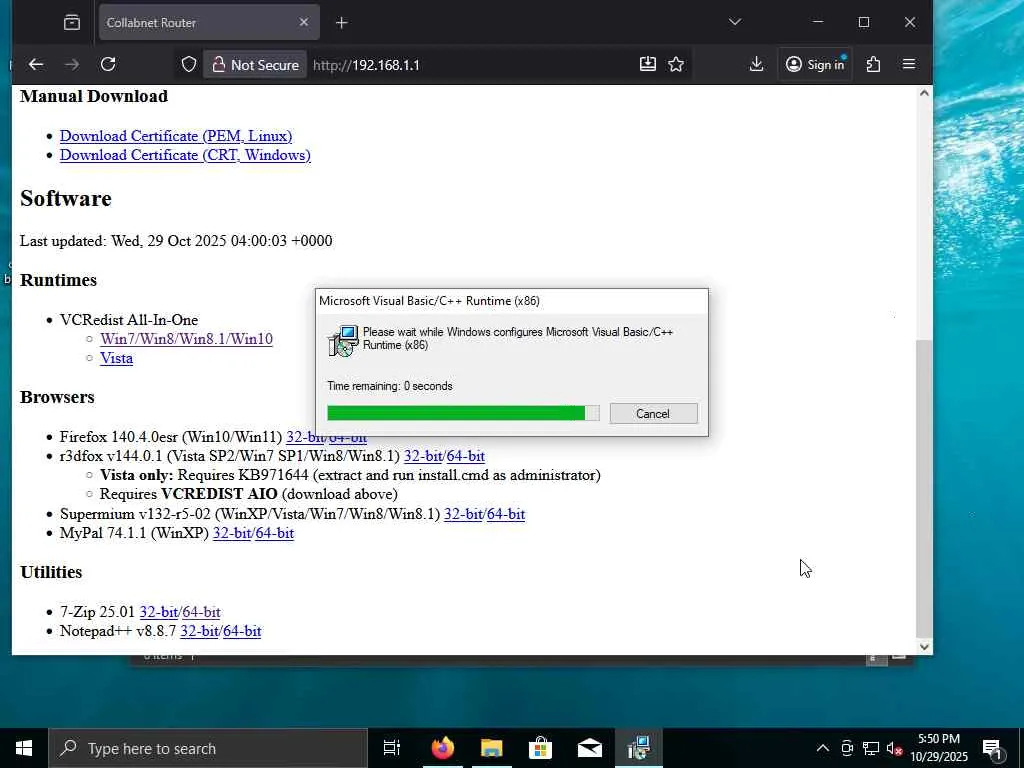Screen dimensions: 1024x768
Task: Show Not Secure connection info
Action: [255, 65]
